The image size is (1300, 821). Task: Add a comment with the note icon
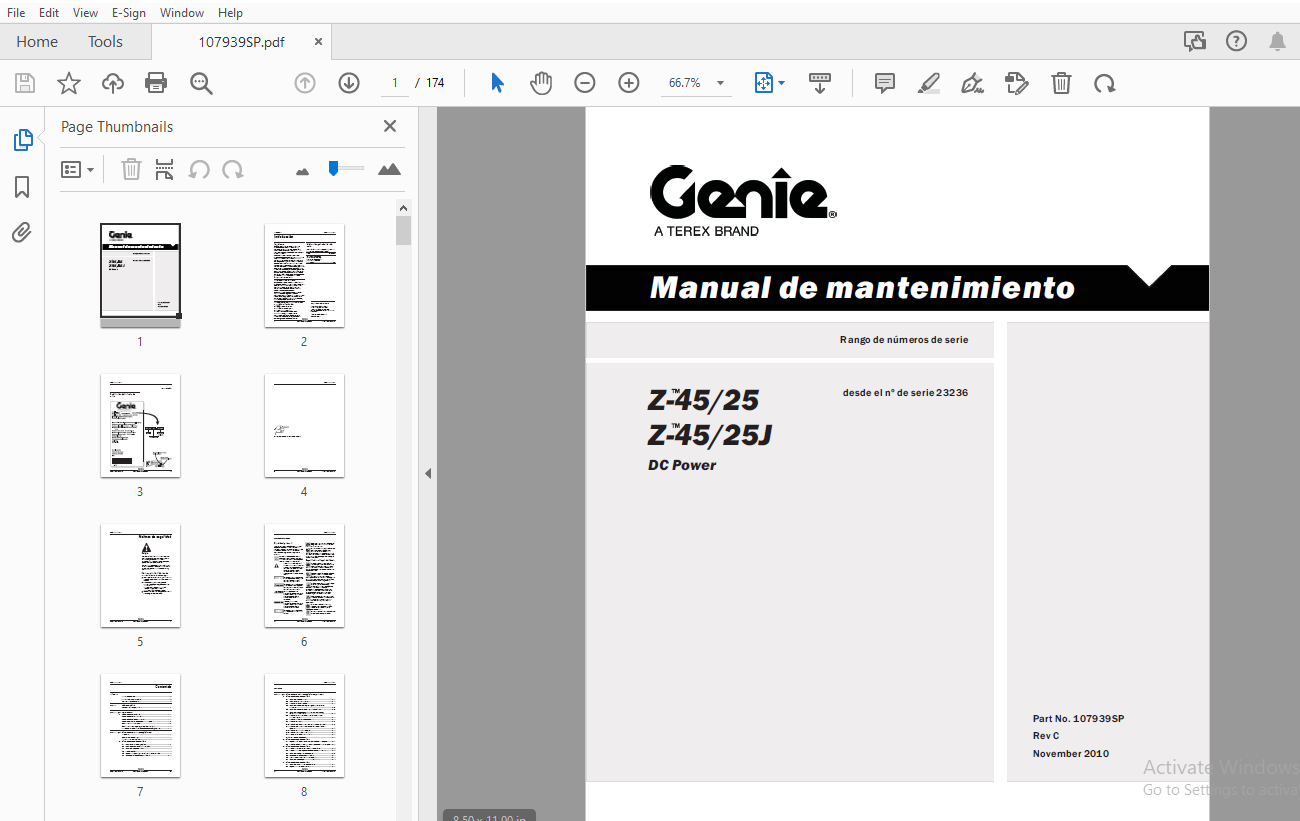(x=885, y=83)
